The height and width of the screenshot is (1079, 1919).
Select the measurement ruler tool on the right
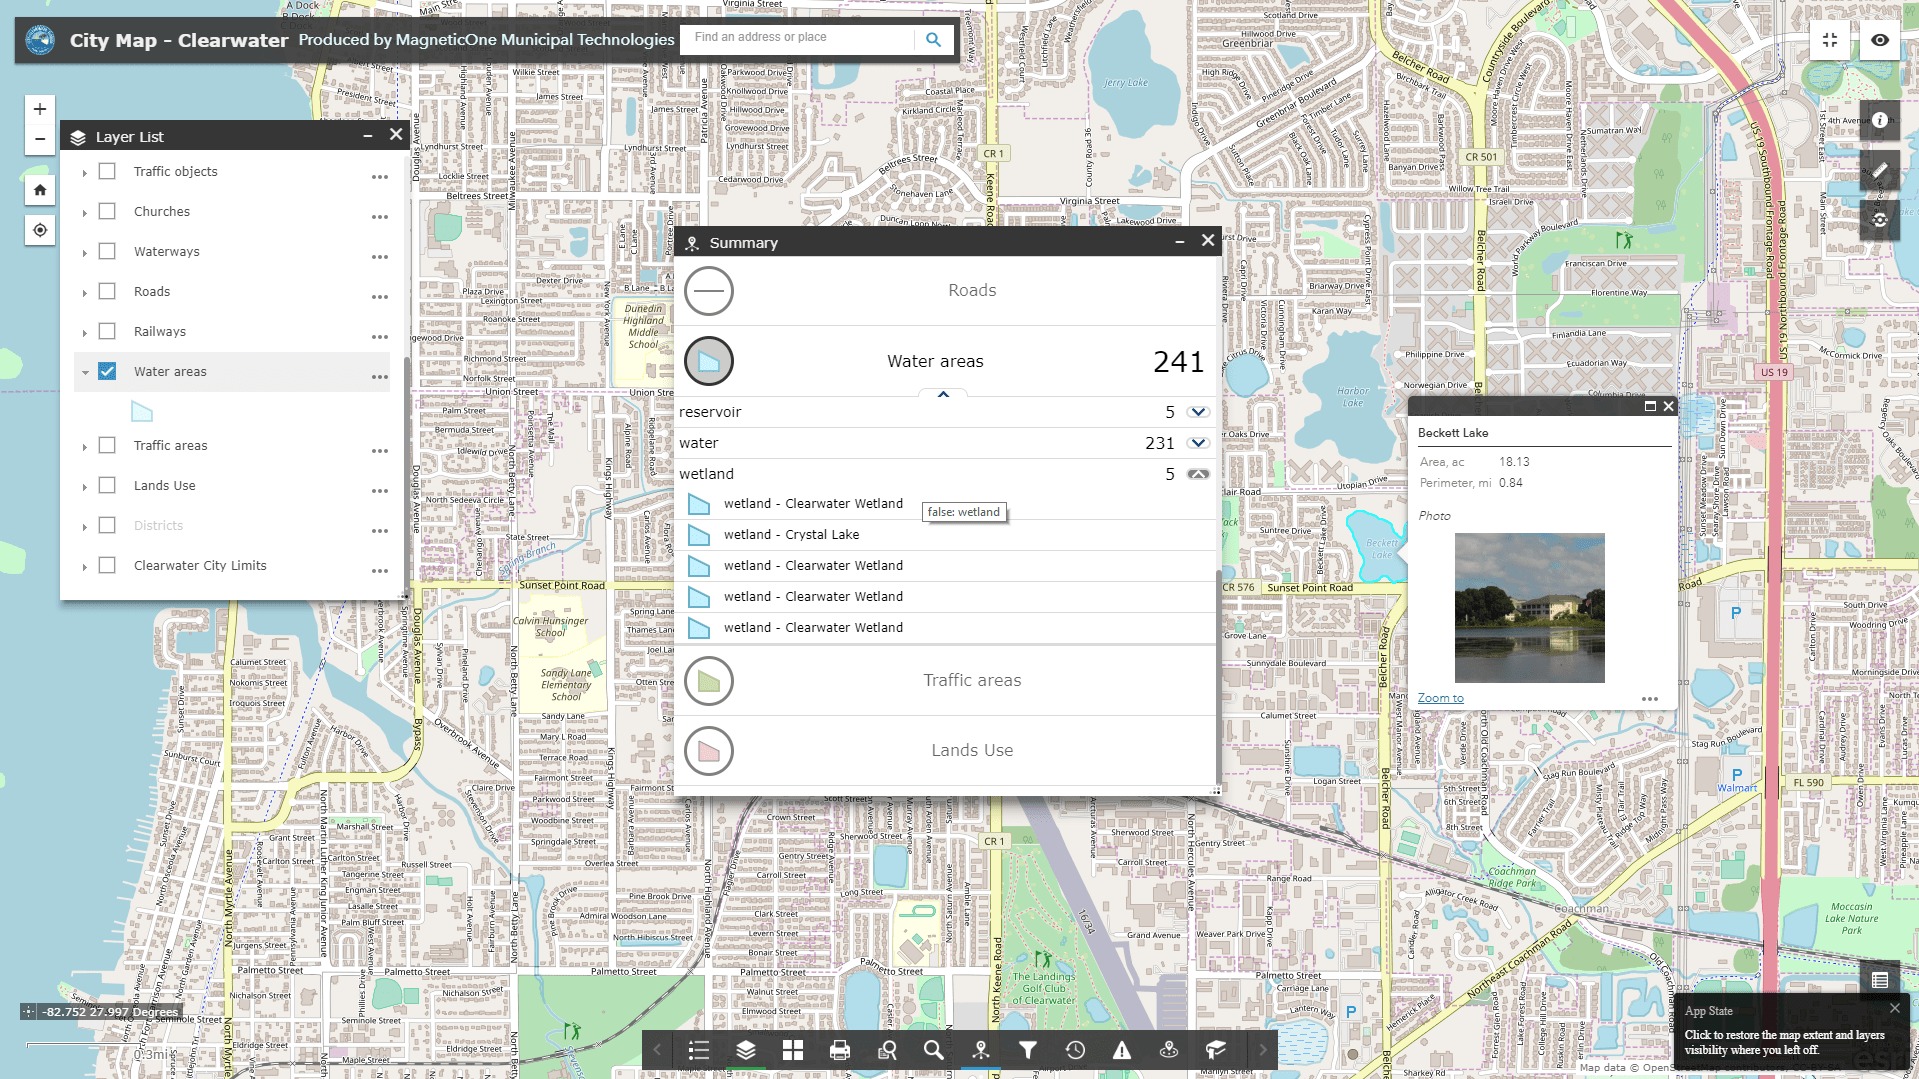pyautogui.click(x=1880, y=170)
